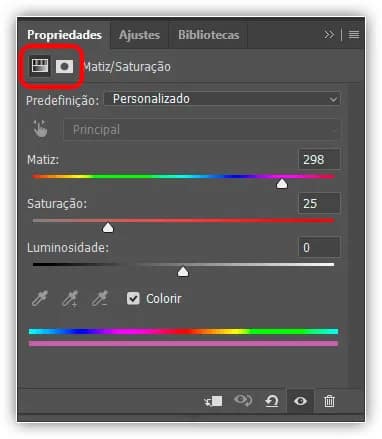Switch to the Ajustes tab
The image size is (382, 439).
[139, 35]
